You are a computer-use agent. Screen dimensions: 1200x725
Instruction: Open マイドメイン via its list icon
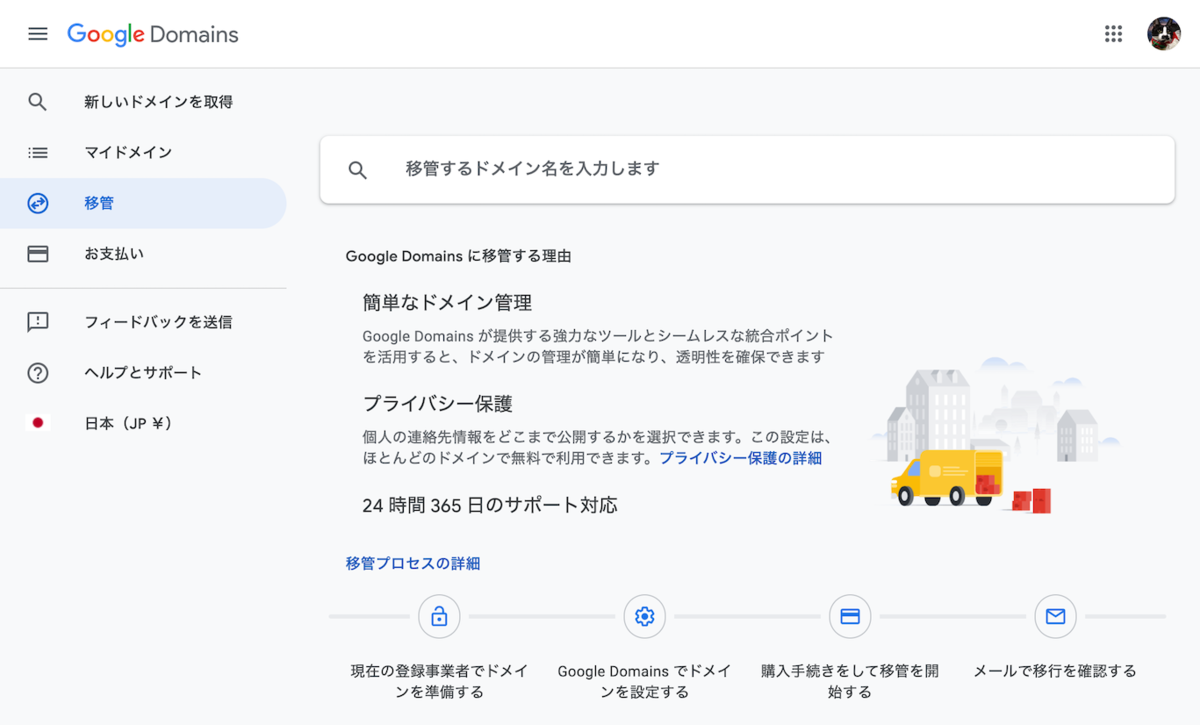point(37,152)
